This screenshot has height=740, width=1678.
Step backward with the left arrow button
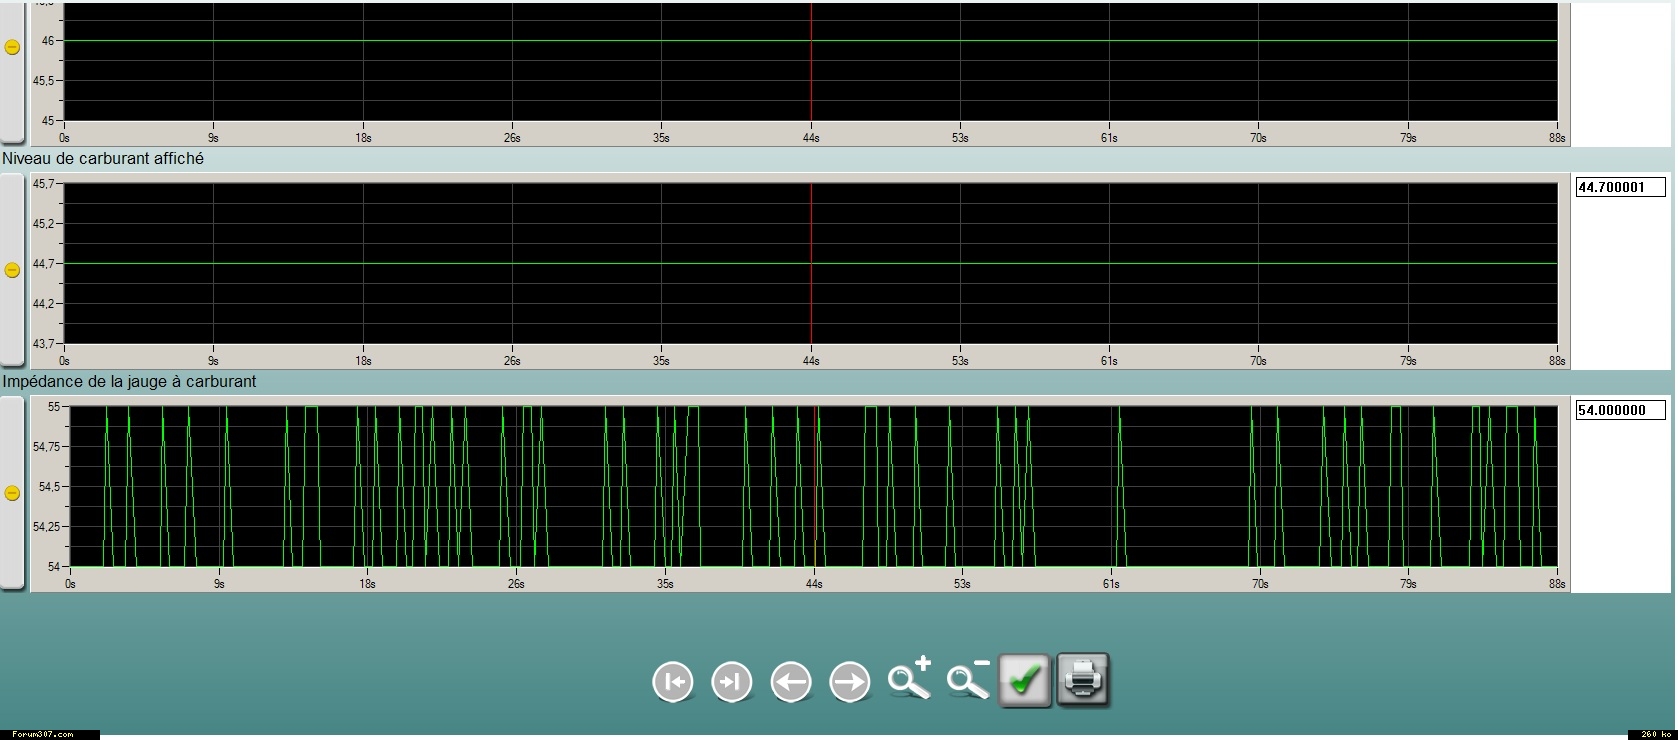[791, 682]
